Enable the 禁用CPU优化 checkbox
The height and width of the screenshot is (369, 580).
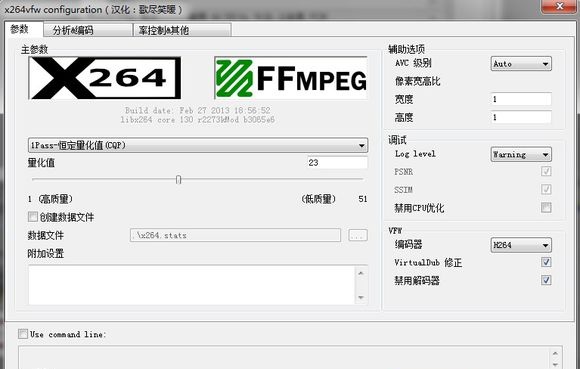pyautogui.click(x=546, y=207)
